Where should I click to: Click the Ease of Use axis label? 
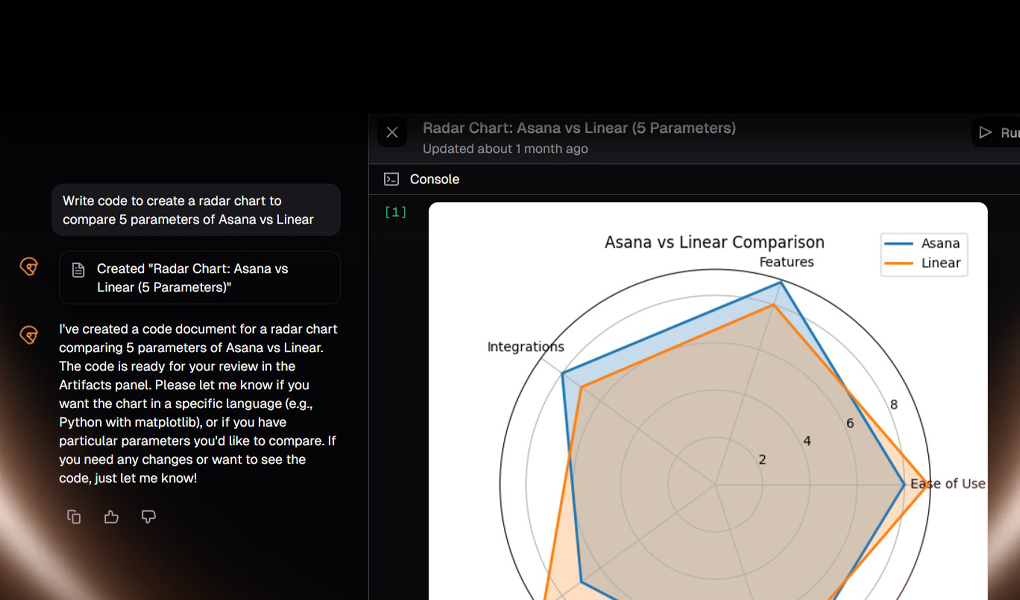tap(948, 484)
